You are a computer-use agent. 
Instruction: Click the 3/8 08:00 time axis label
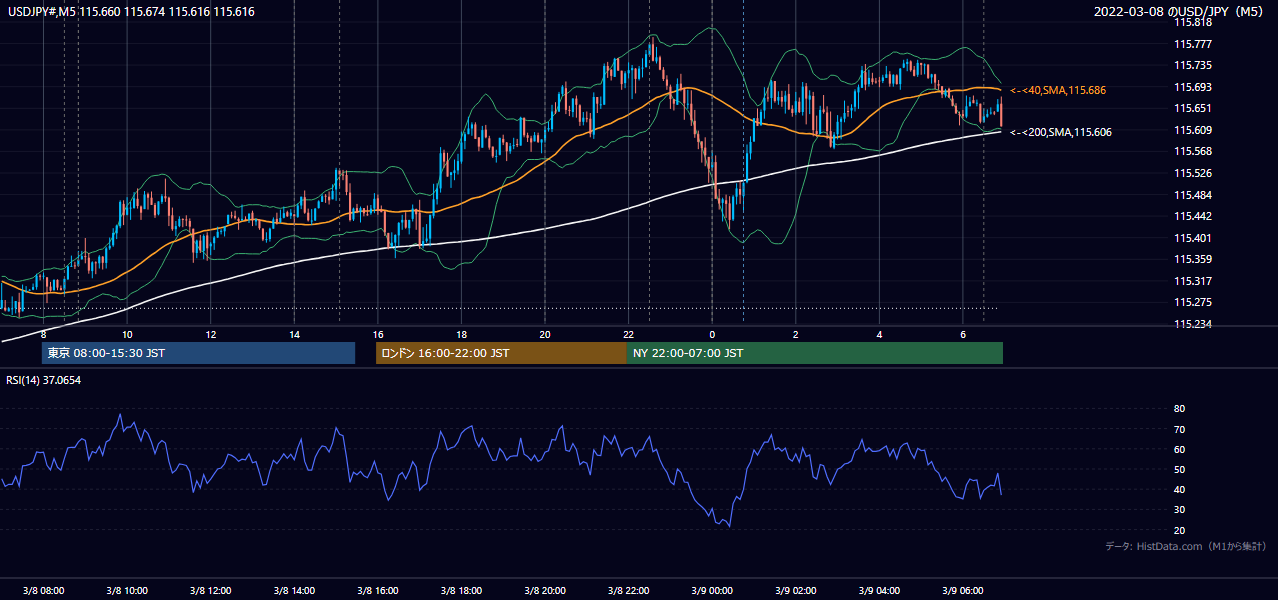(44, 590)
